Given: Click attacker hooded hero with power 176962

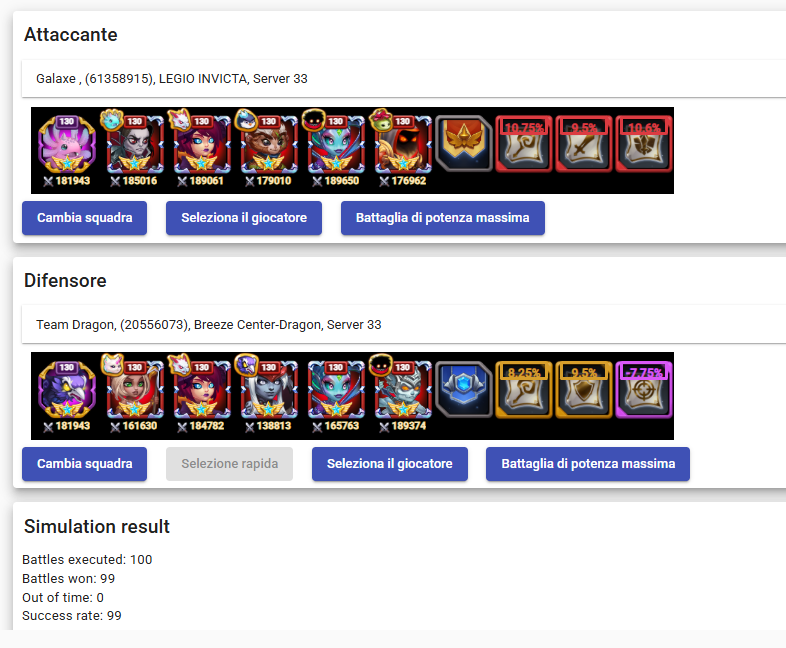Looking at the screenshot, I should coord(403,144).
